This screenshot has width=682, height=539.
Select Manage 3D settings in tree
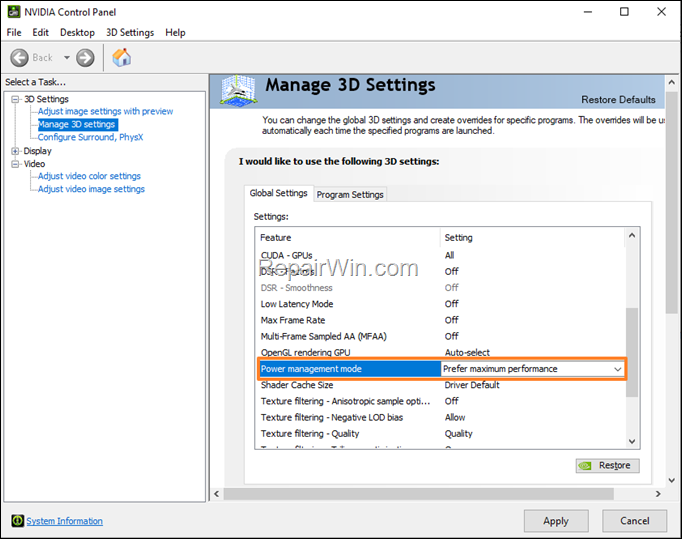(x=77, y=124)
